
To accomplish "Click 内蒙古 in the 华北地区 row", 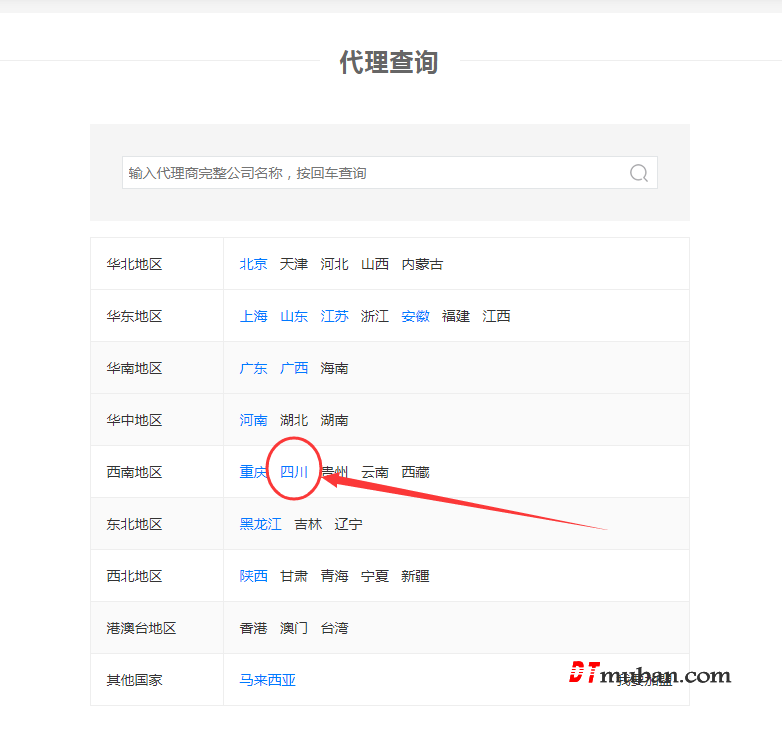I will (422, 264).
